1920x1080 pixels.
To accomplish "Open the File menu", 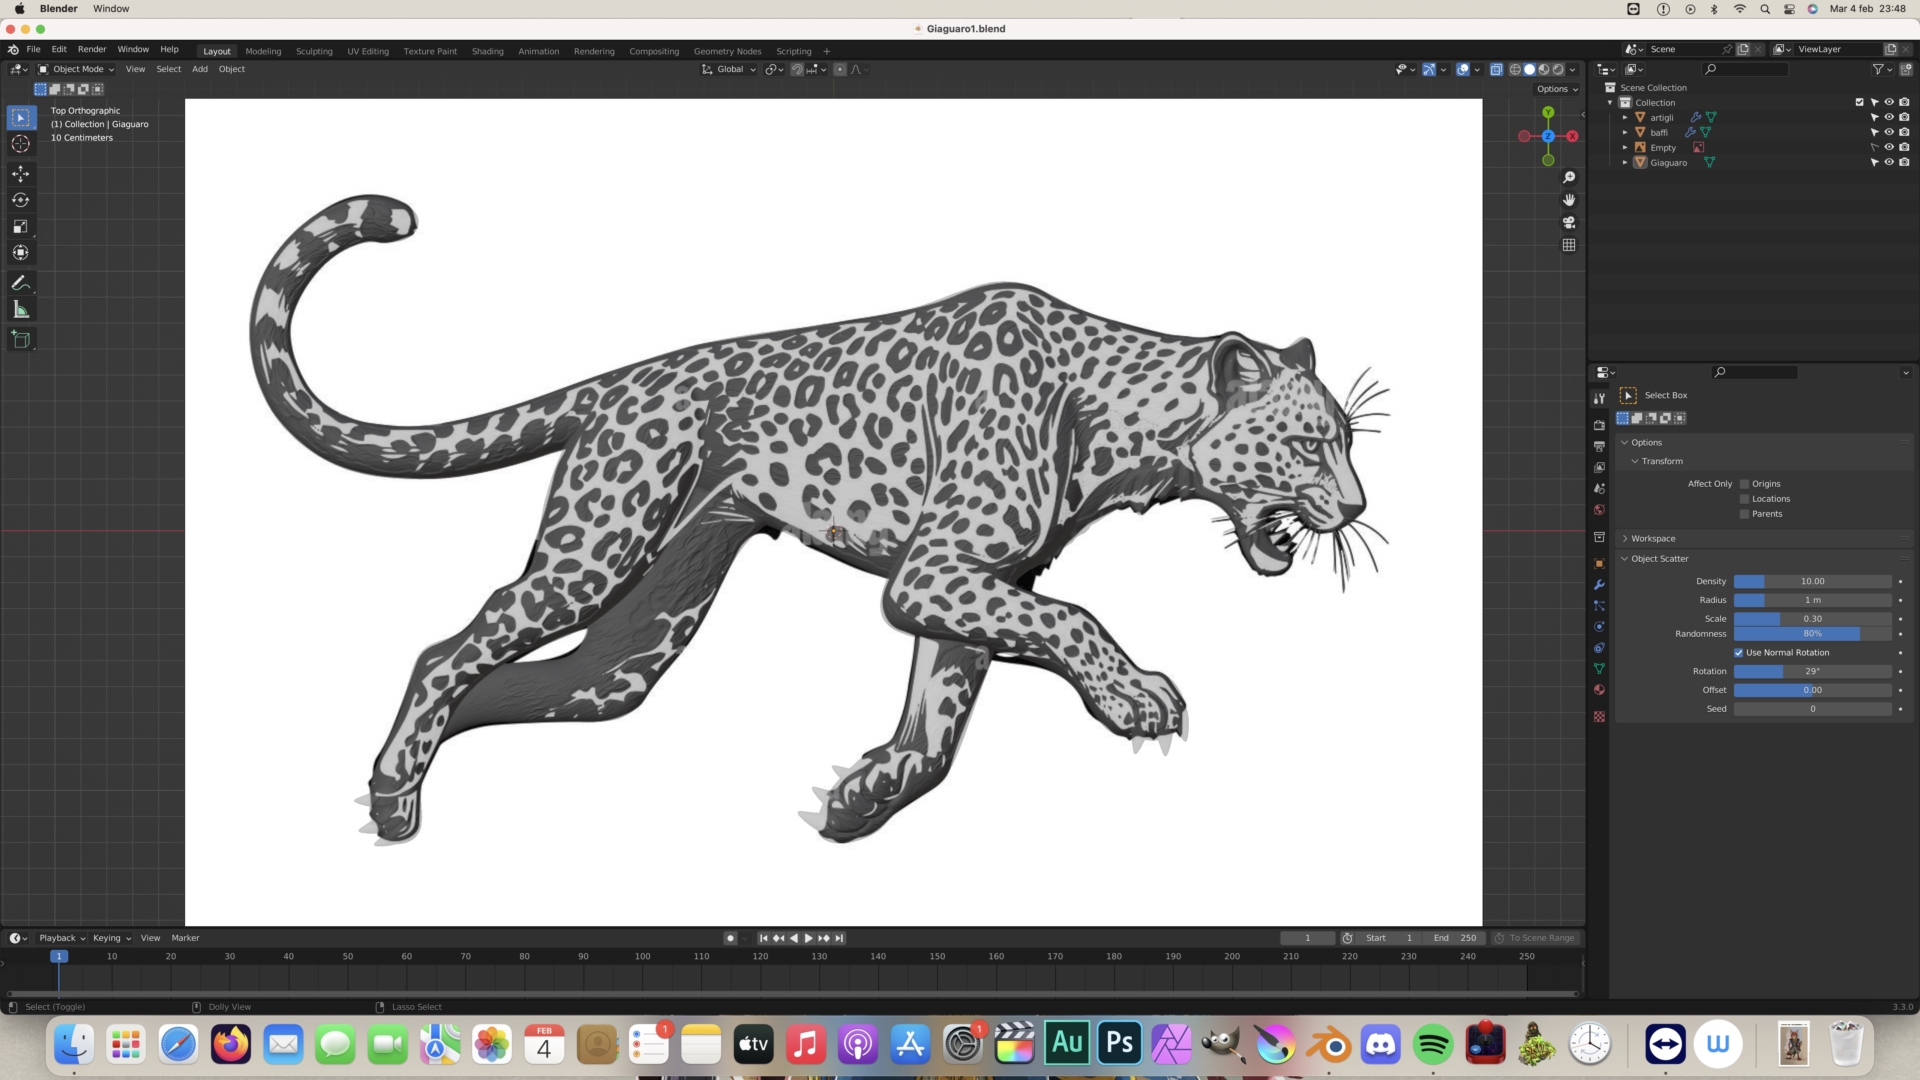I will [33, 49].
